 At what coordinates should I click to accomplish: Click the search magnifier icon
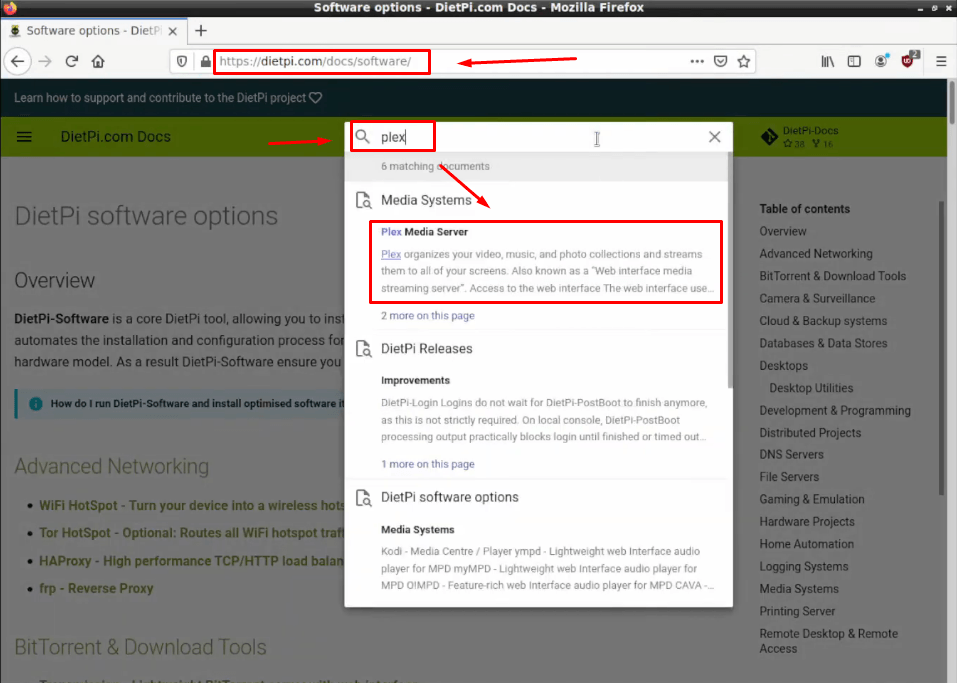pos(363,137)
